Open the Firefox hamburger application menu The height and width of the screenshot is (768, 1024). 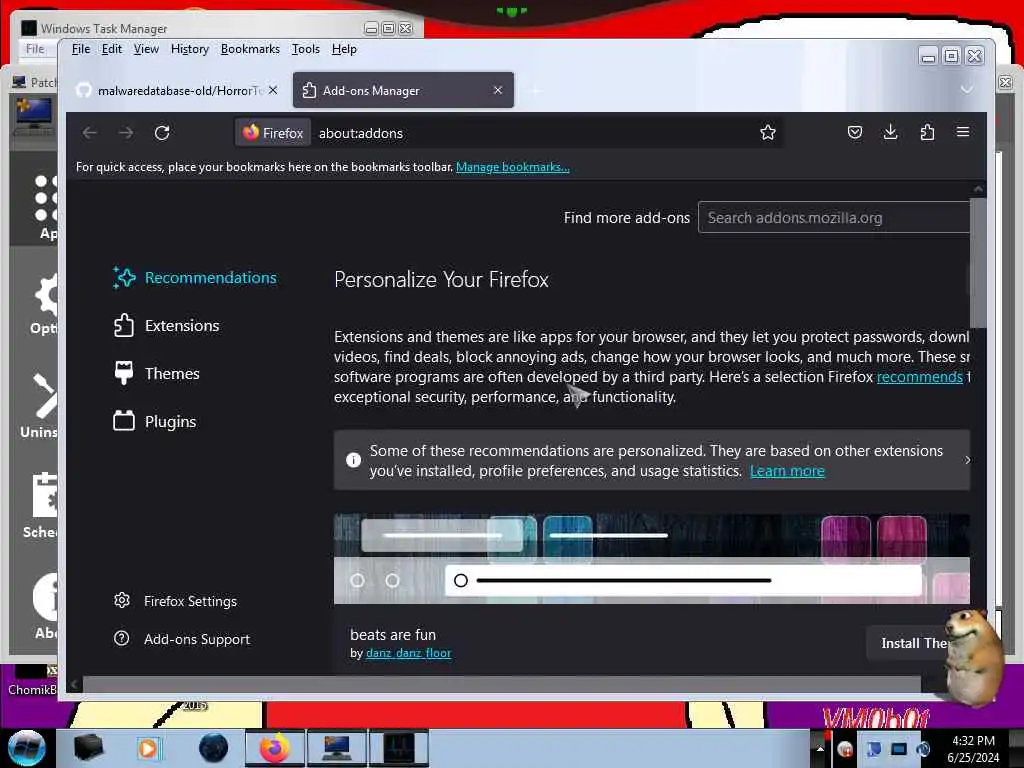pyautogui.click(x=963, y=133)
